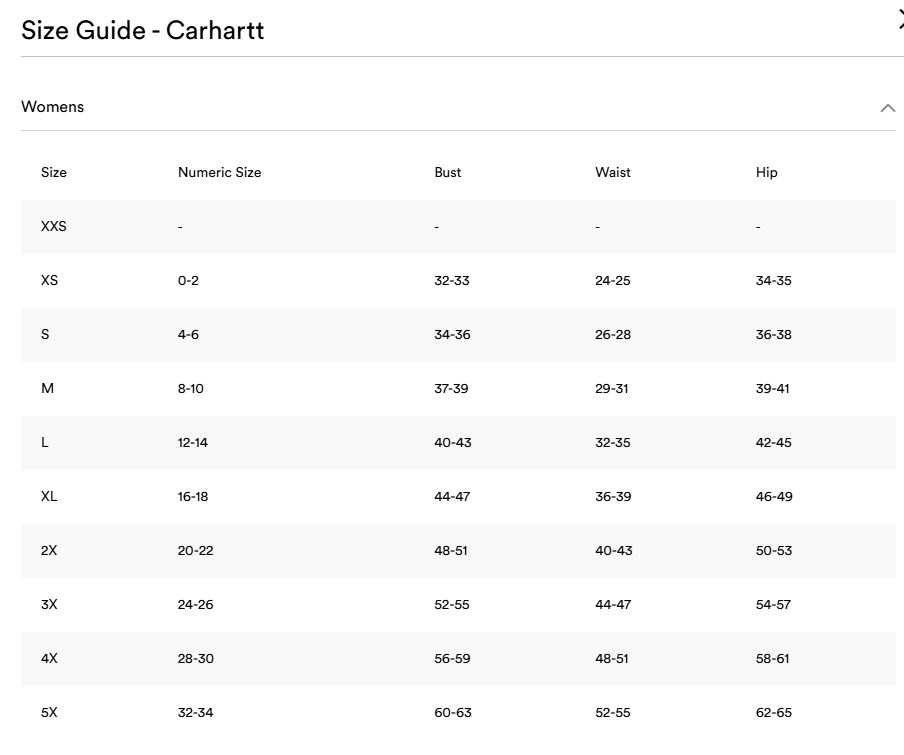Click the Hip column header
The width and height of the screenshot is (904, 755).
coord(766,172)
